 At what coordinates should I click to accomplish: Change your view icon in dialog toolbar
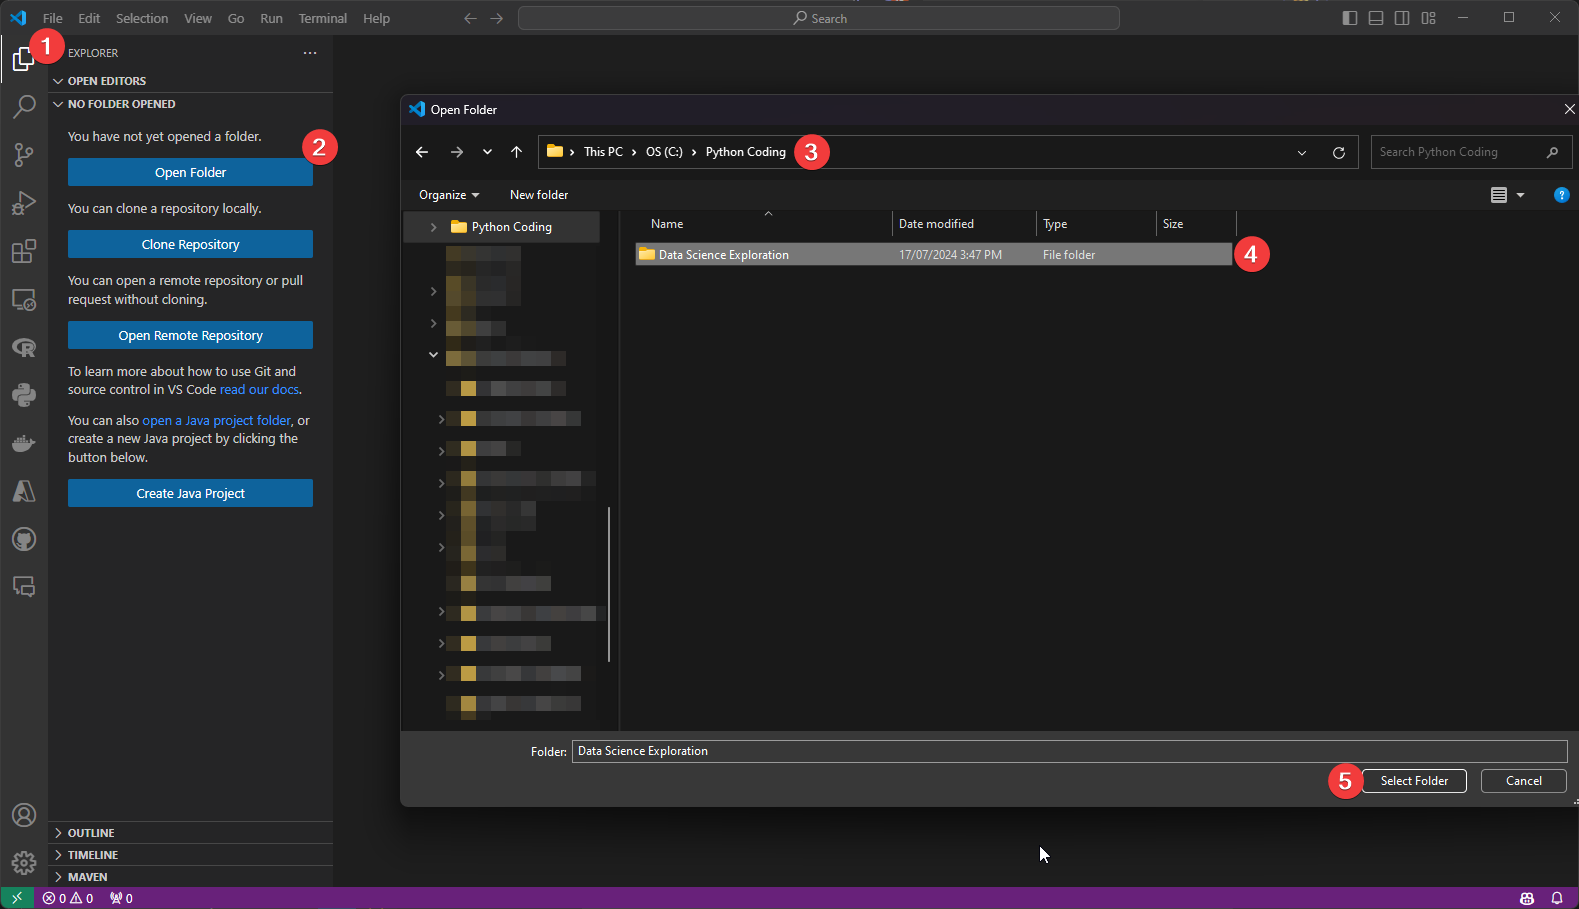coord(1499,195)
